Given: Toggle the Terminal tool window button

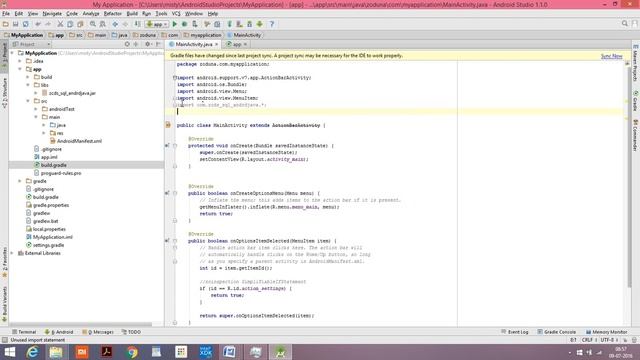Looking at the screenshot, I should click(x=24, y=332).
